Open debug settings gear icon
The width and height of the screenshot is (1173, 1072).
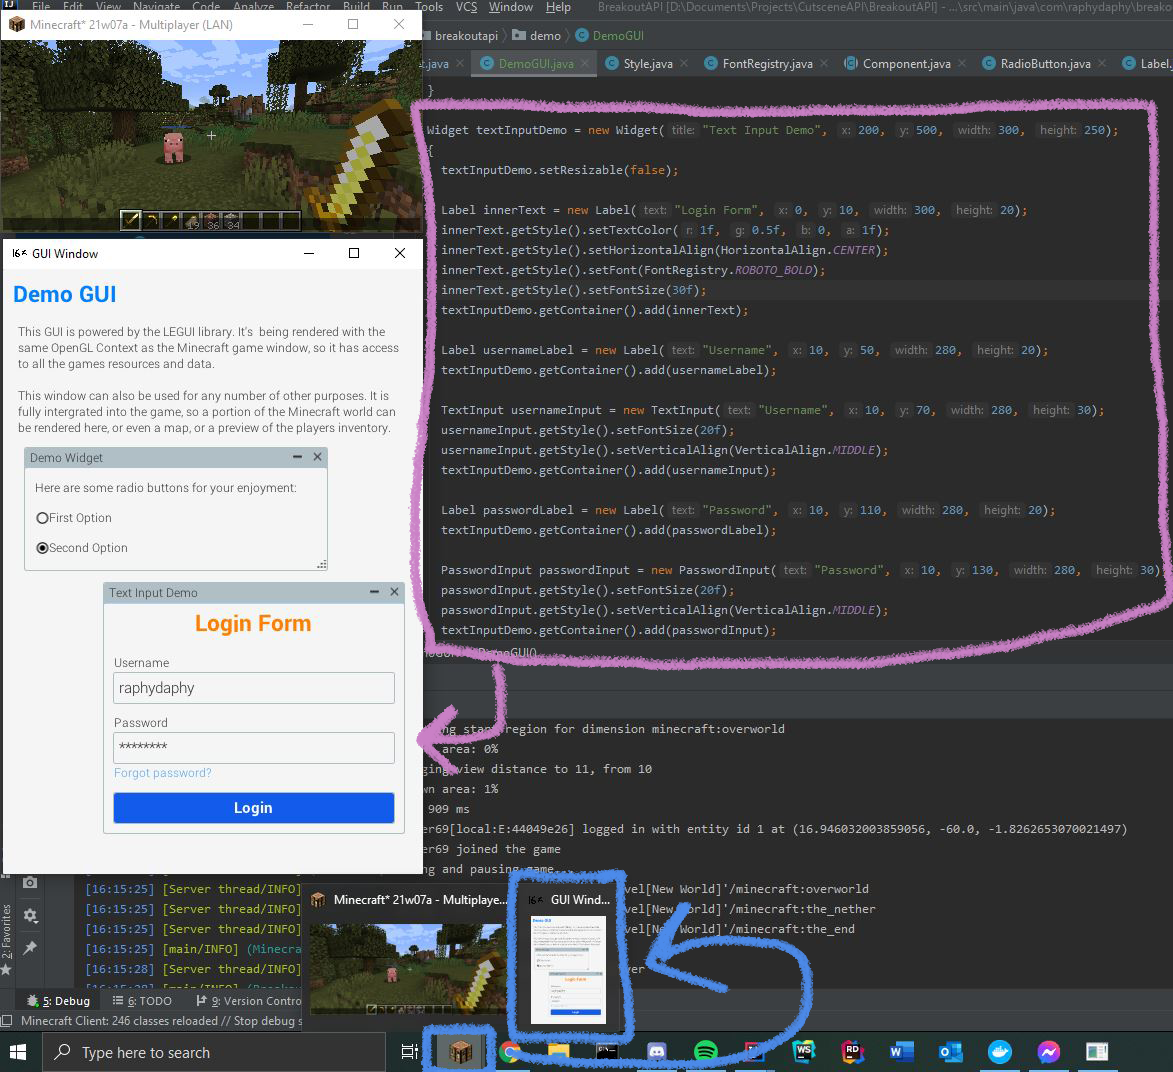point(30,915)
